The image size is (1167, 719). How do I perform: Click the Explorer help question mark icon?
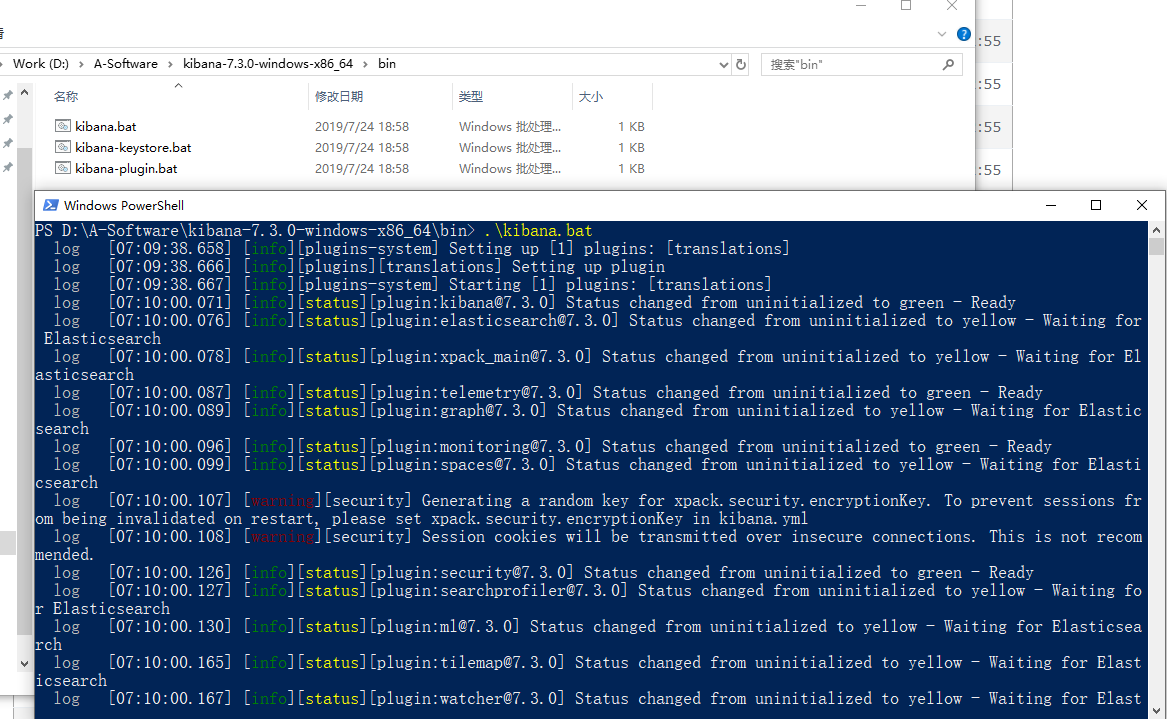[x=964, y=34]
